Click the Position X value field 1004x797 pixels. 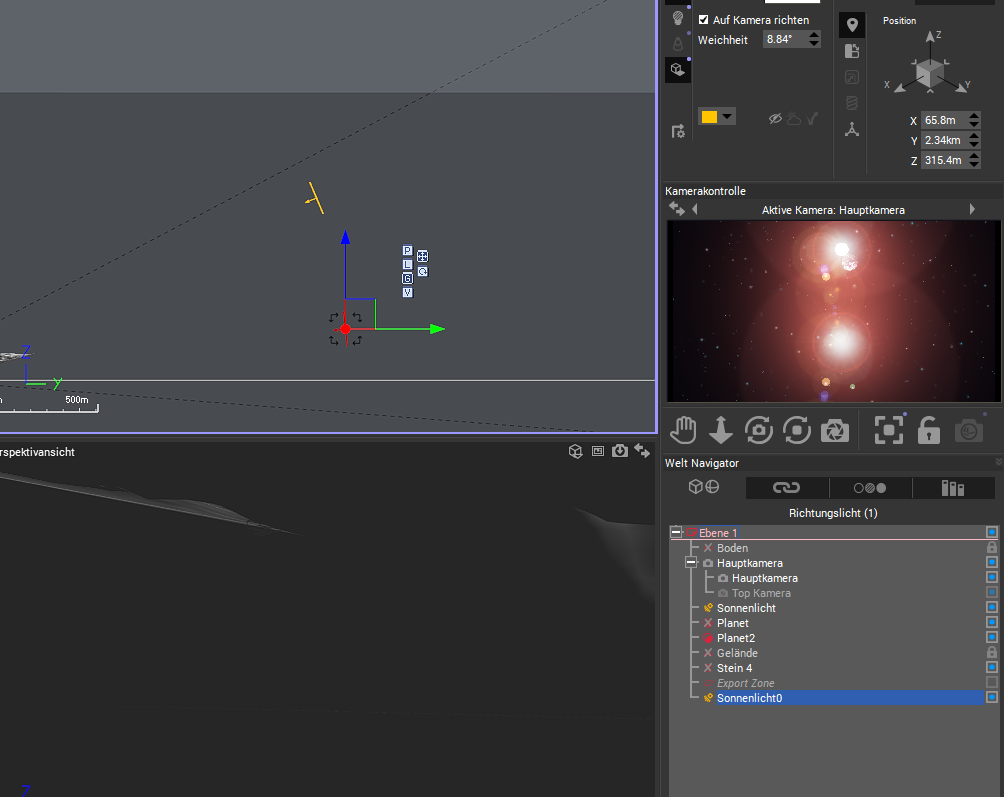click(944, 120)
